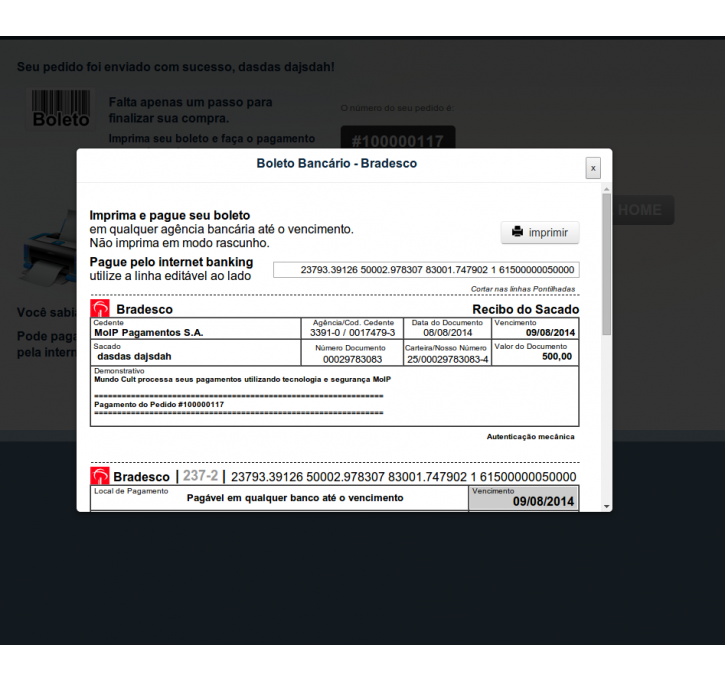Click large digitable line beside 237-2
The image size is (725, 680).
[403, 477]
